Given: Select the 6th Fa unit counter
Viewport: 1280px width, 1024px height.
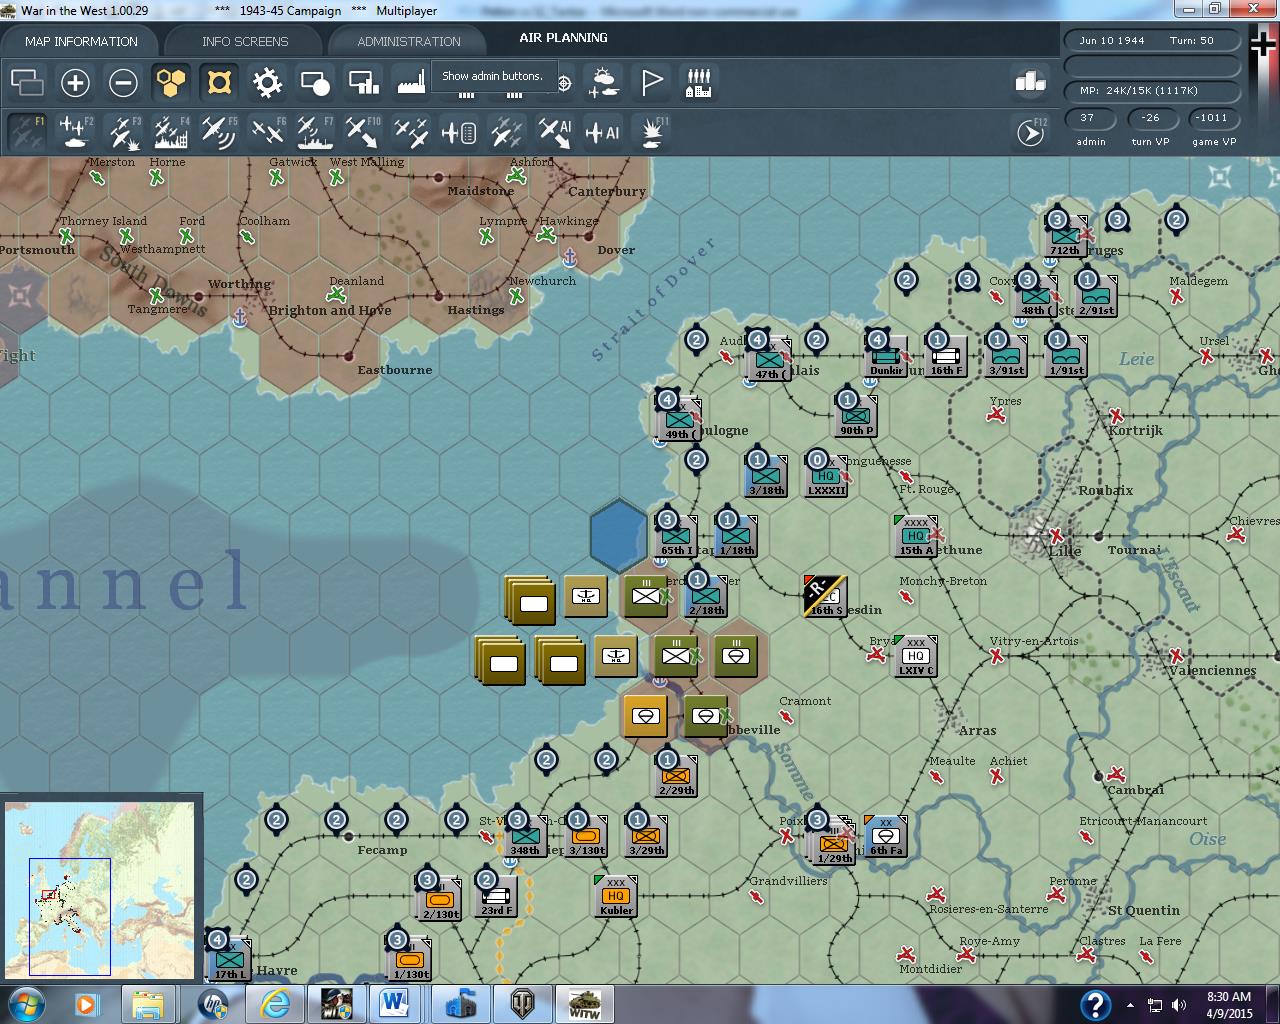Looking at the screenshot, I should tap(885, 837).
